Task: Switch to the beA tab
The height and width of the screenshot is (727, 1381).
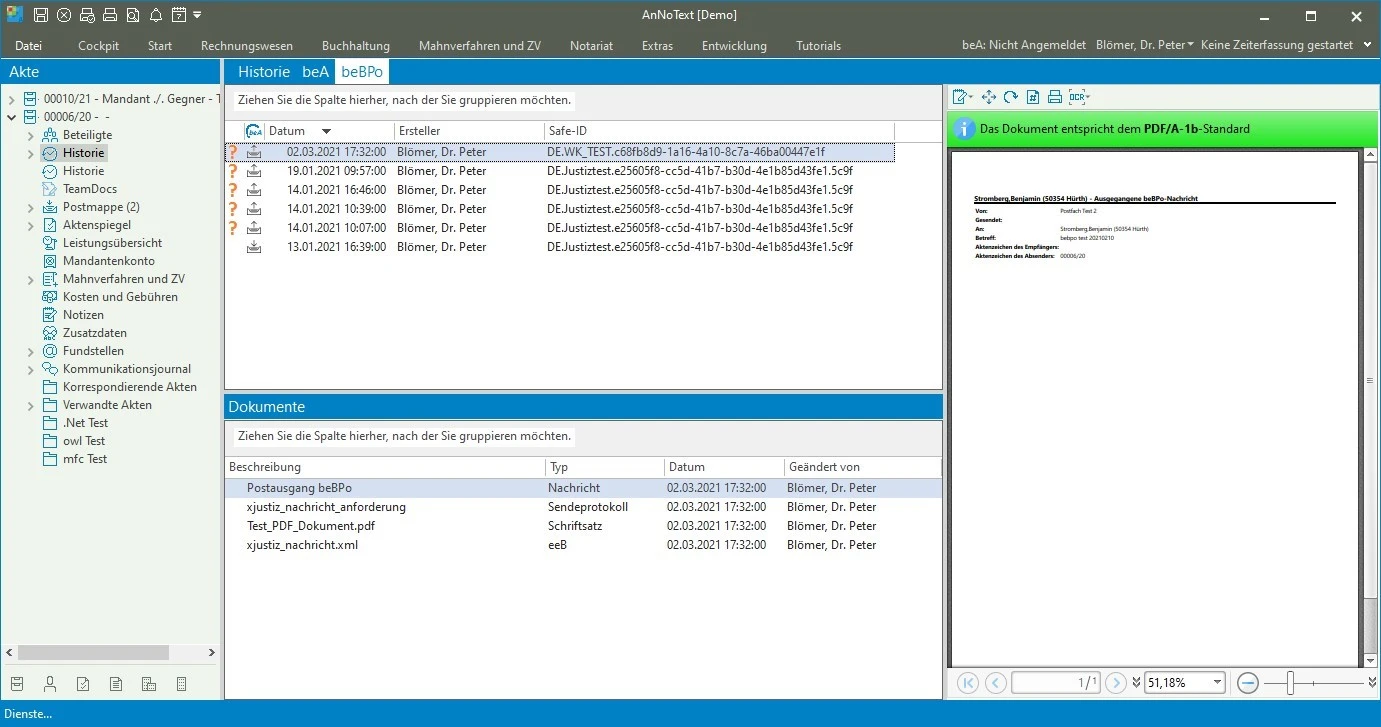Action: click(315, 72)
